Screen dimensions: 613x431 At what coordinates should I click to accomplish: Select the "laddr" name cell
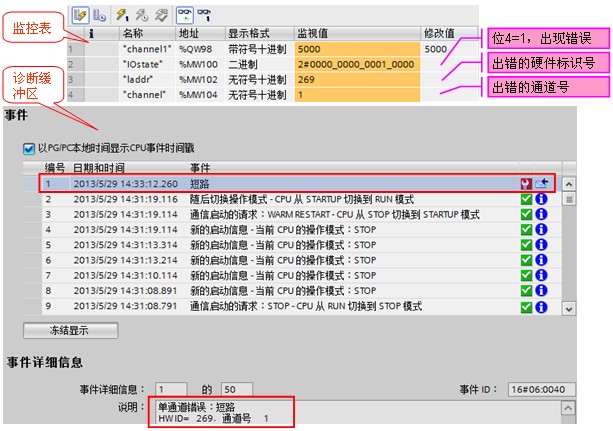coord(147,79)
